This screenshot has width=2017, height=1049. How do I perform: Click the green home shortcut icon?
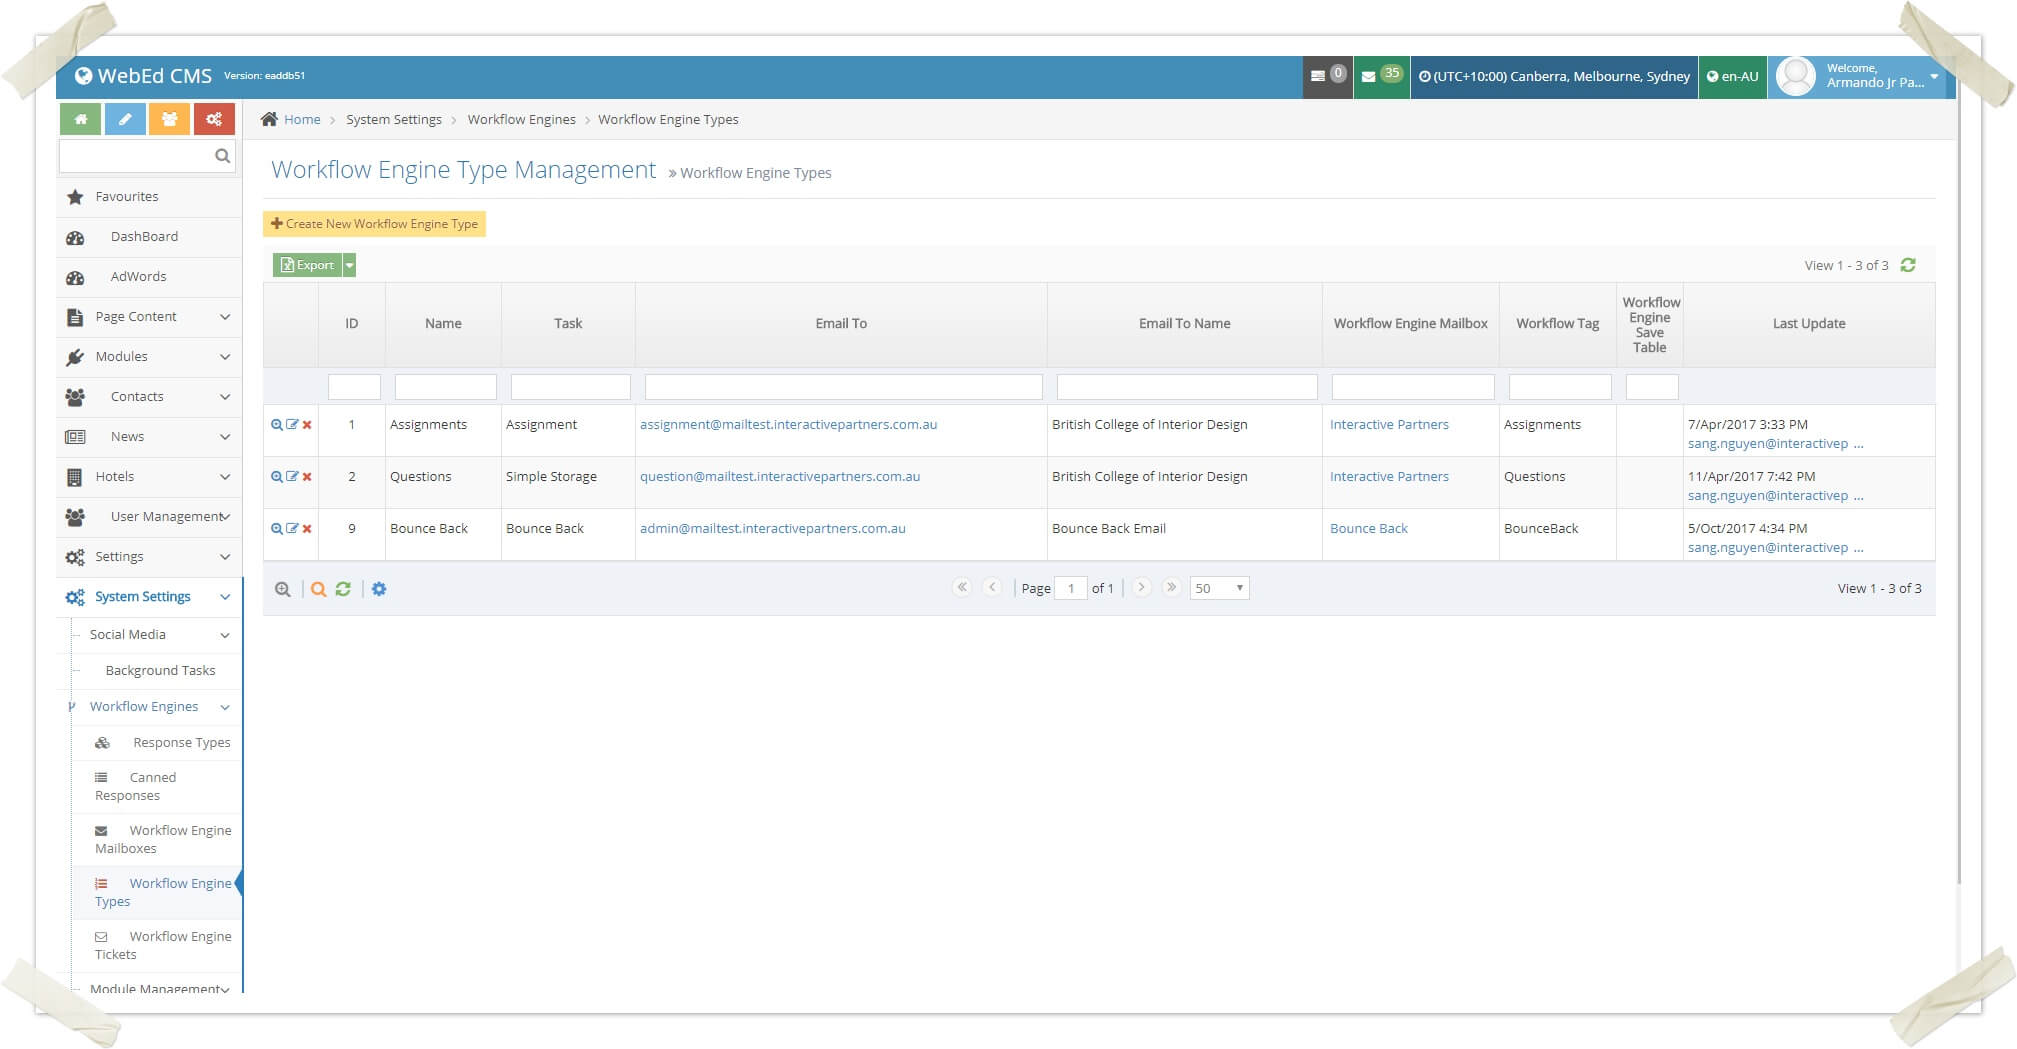(80, 119)
